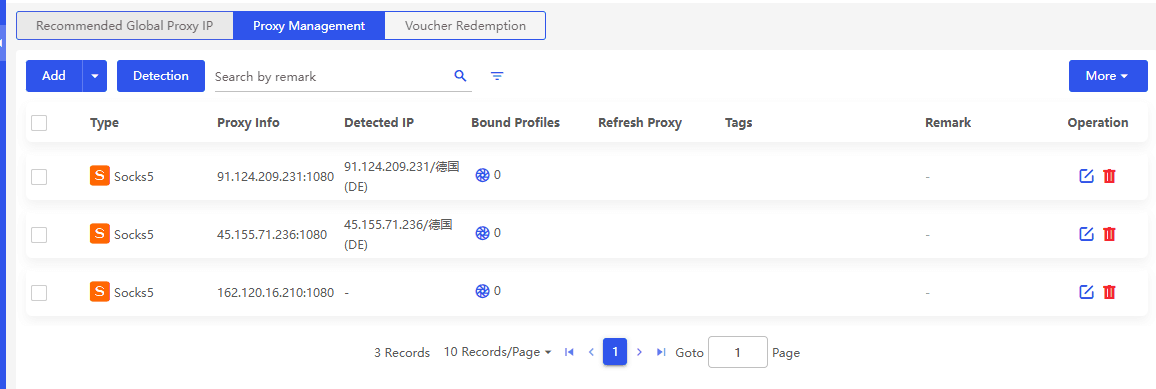Jump to the last page arrow
Image resolution: width=1156 pixels, height=389 pixels.
pyautogui.click(x=661, y=352)
